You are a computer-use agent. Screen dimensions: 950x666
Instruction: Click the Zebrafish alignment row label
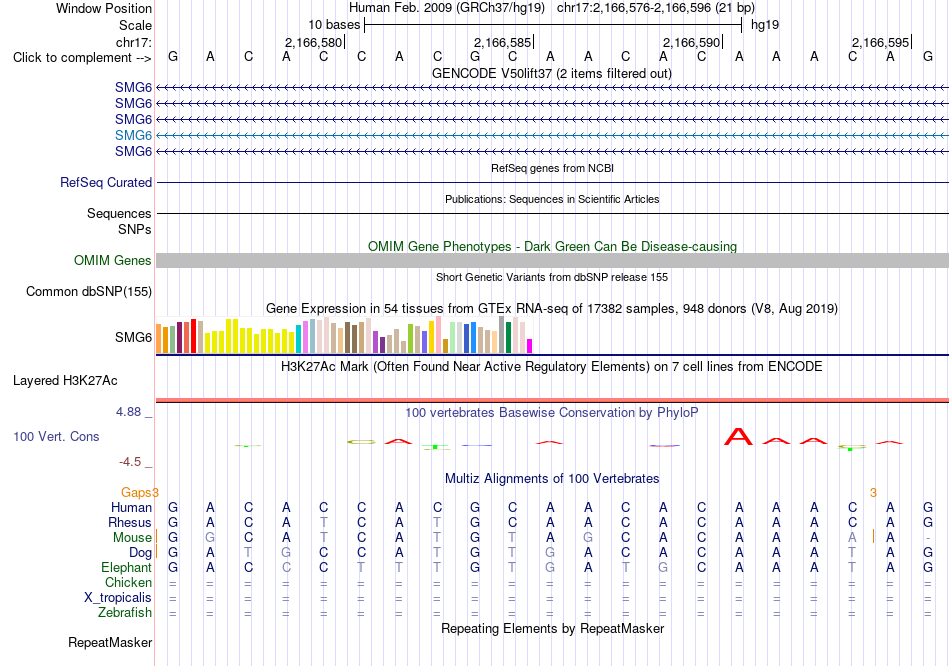125,613
